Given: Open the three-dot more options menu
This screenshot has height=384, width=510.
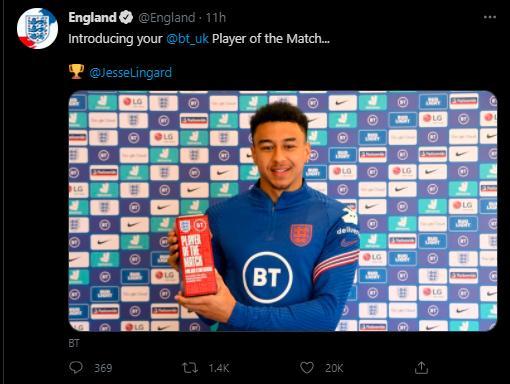Looking at the screenshot, I should click(x=490, y=17).
